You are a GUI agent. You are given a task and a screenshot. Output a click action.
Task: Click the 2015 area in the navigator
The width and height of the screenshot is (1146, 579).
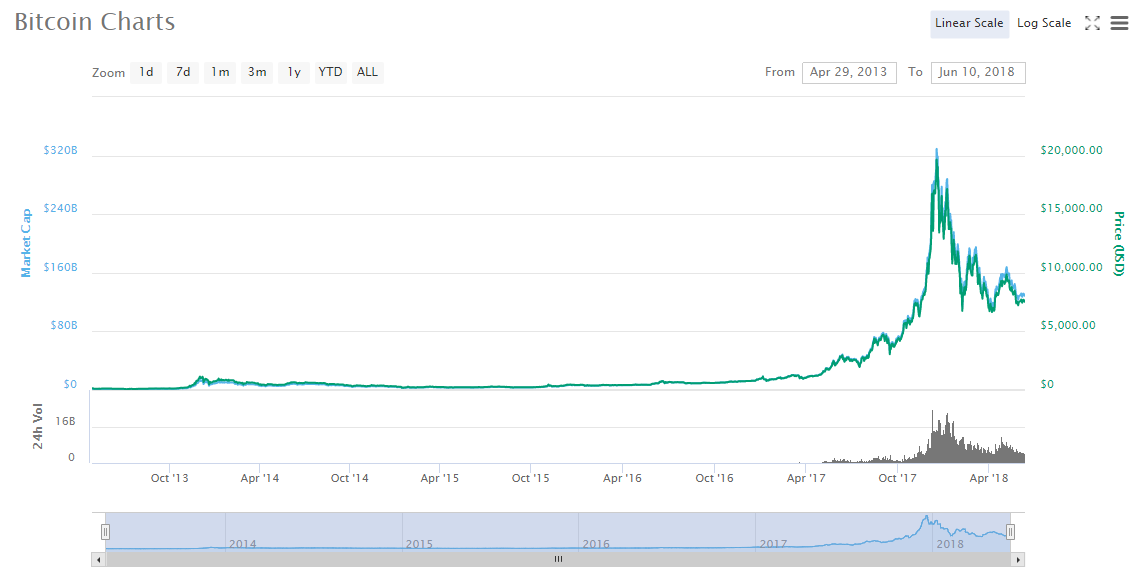pyautogui.click(x=419, y=543)
